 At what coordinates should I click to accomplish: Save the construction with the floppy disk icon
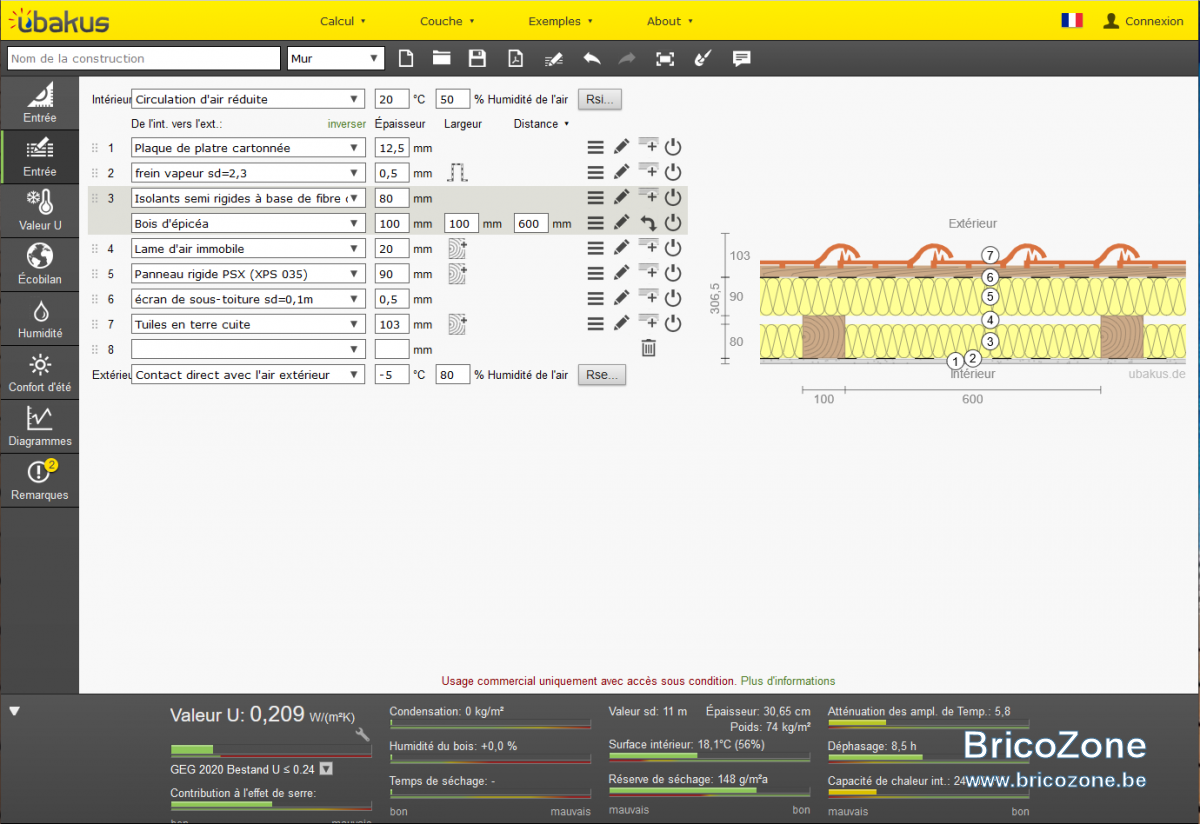click(477, 58)
